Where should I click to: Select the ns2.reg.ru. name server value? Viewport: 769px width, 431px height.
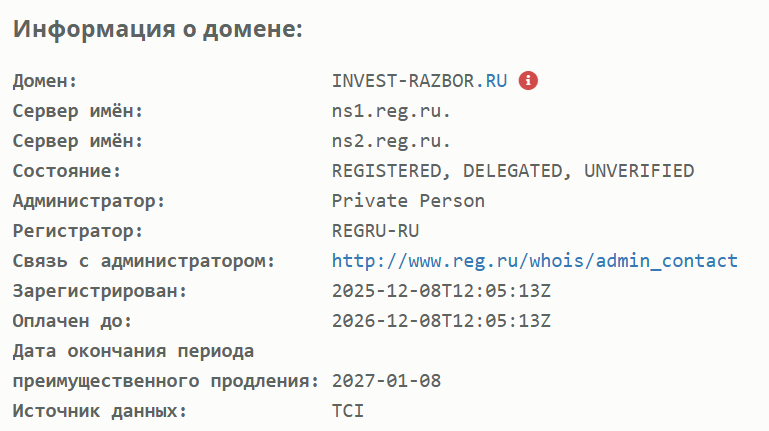click(x=391, y=141)
